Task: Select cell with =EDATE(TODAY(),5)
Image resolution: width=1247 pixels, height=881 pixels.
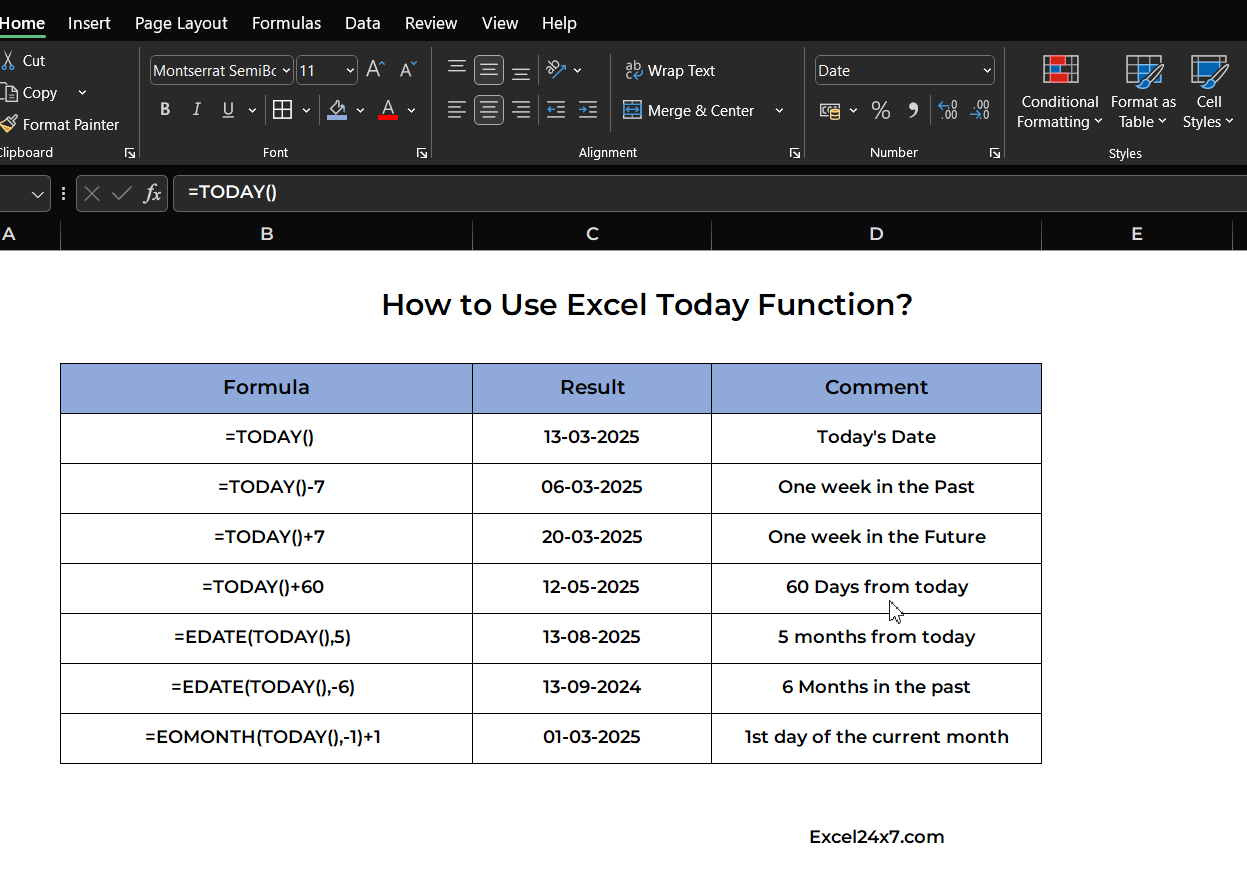Action: (266, 638)
